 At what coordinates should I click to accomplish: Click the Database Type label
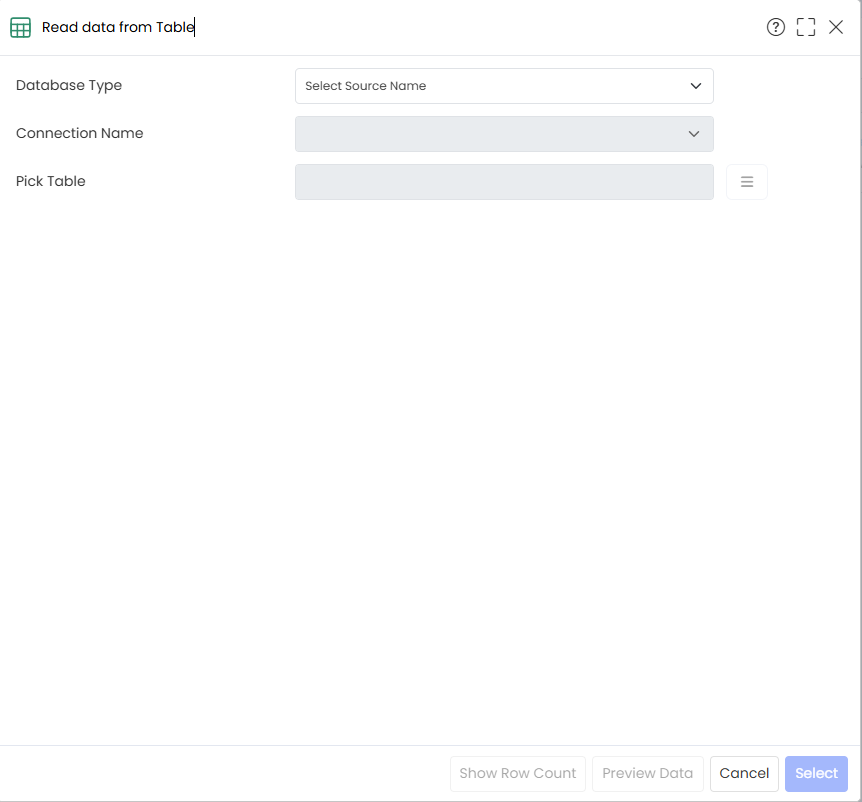[69, 86]
